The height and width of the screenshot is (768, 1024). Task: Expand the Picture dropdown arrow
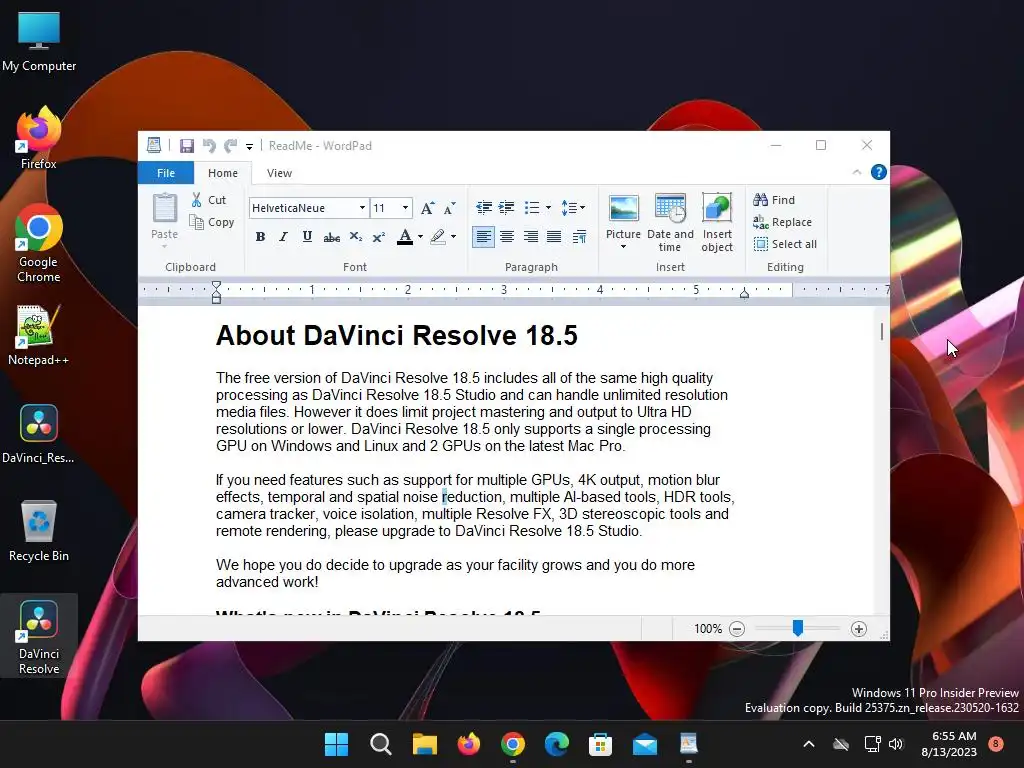click(x=623, y=247)
